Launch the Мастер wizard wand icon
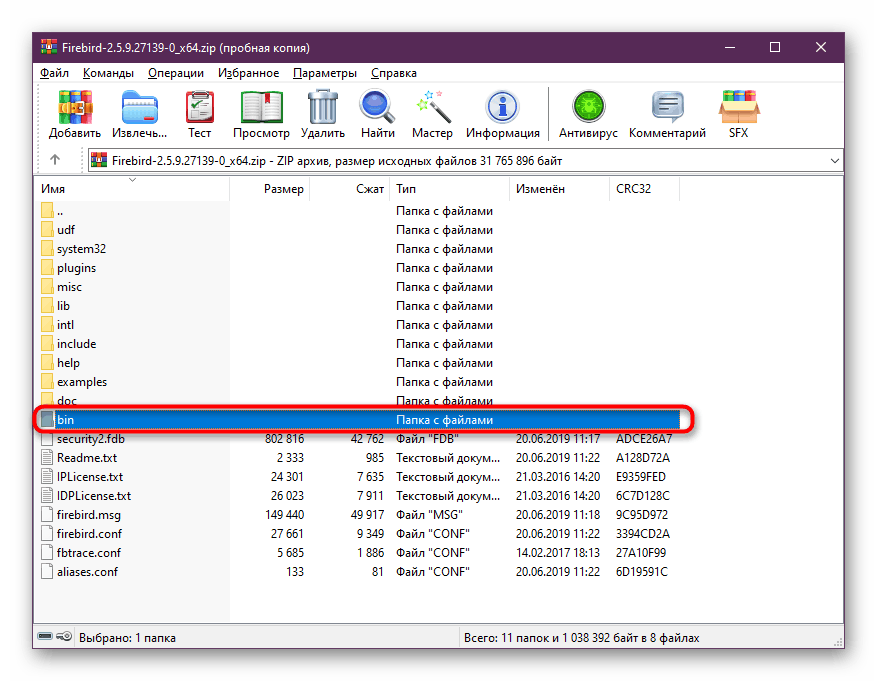Image resolution: width=877 pixels, height=681 pixels. click(x=432, y=107)
